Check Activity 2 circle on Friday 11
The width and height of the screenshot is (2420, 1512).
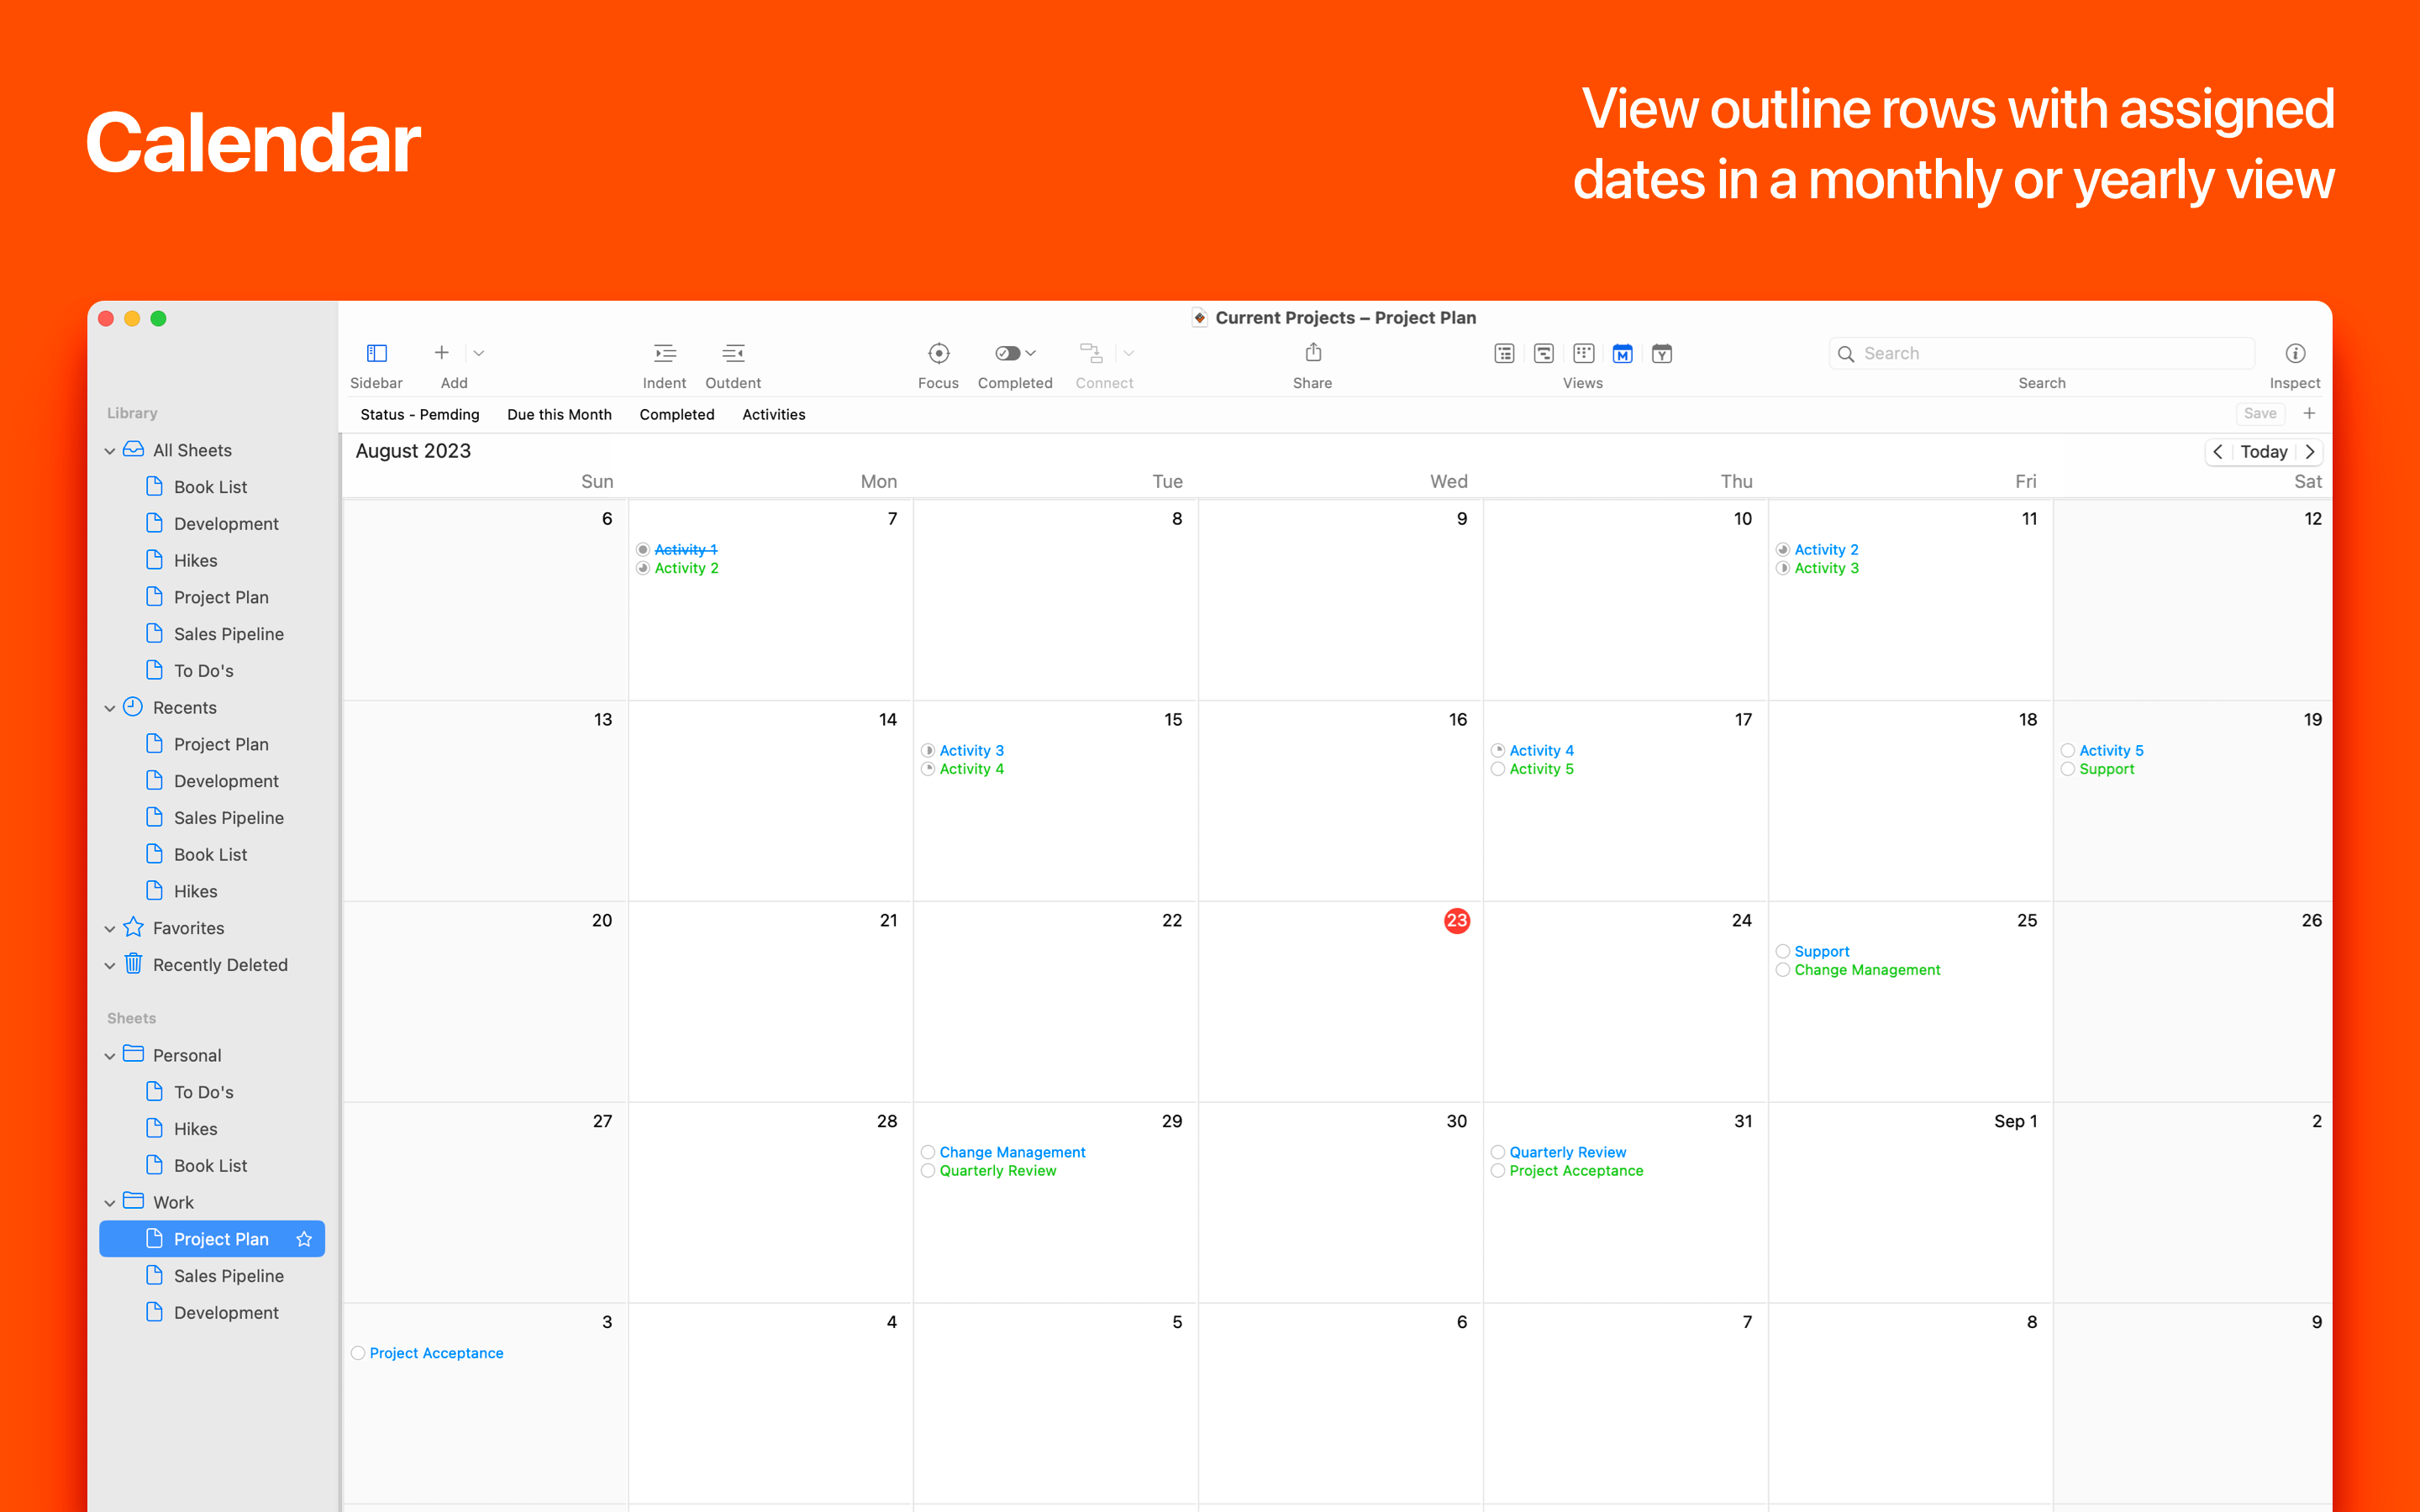(1783, 550)
